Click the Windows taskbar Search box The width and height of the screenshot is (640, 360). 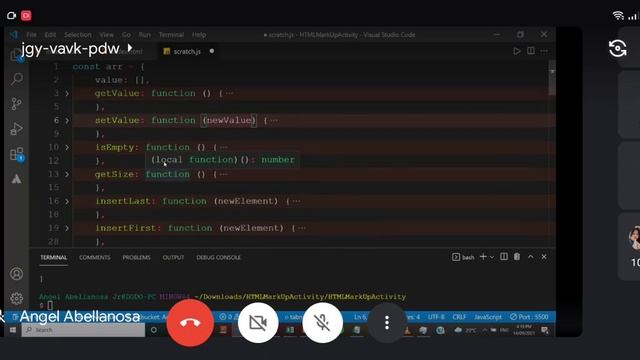pos(83,330)
